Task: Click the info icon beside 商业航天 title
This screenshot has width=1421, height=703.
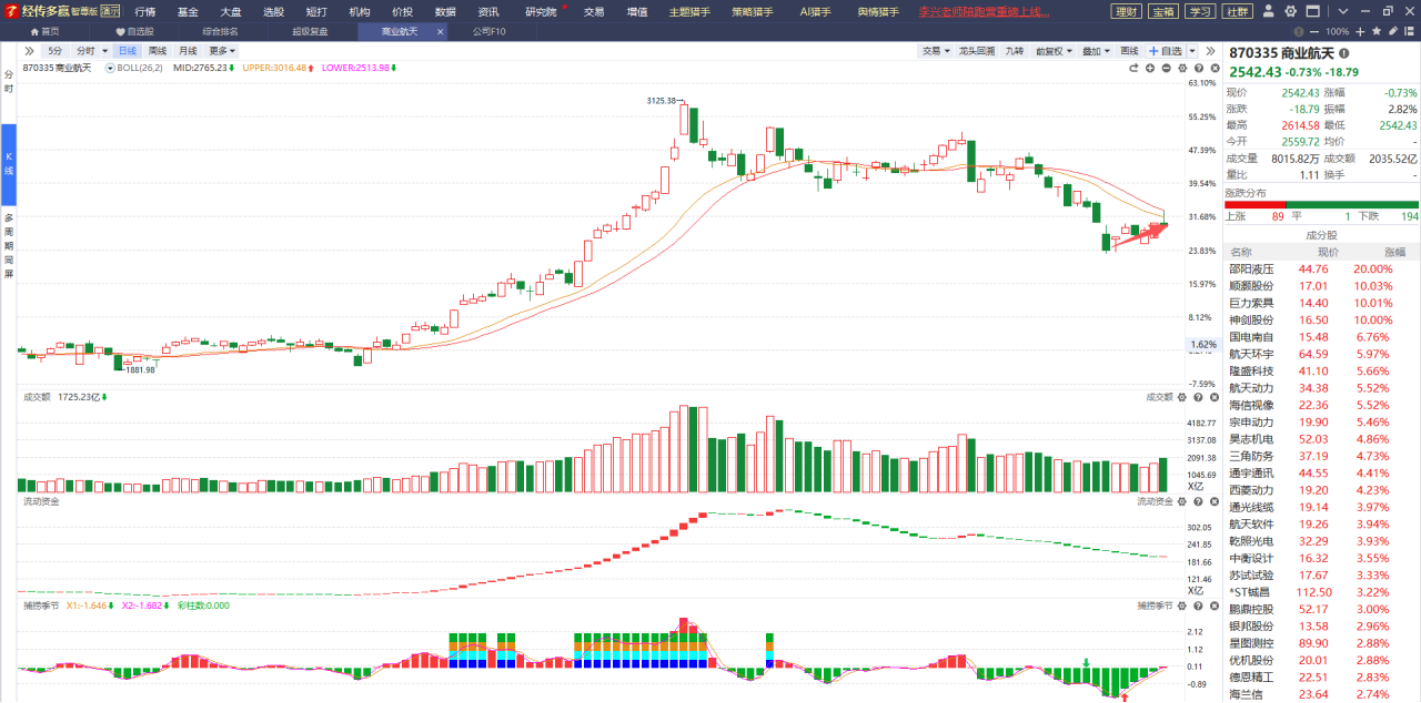Action: point(1344,53)
